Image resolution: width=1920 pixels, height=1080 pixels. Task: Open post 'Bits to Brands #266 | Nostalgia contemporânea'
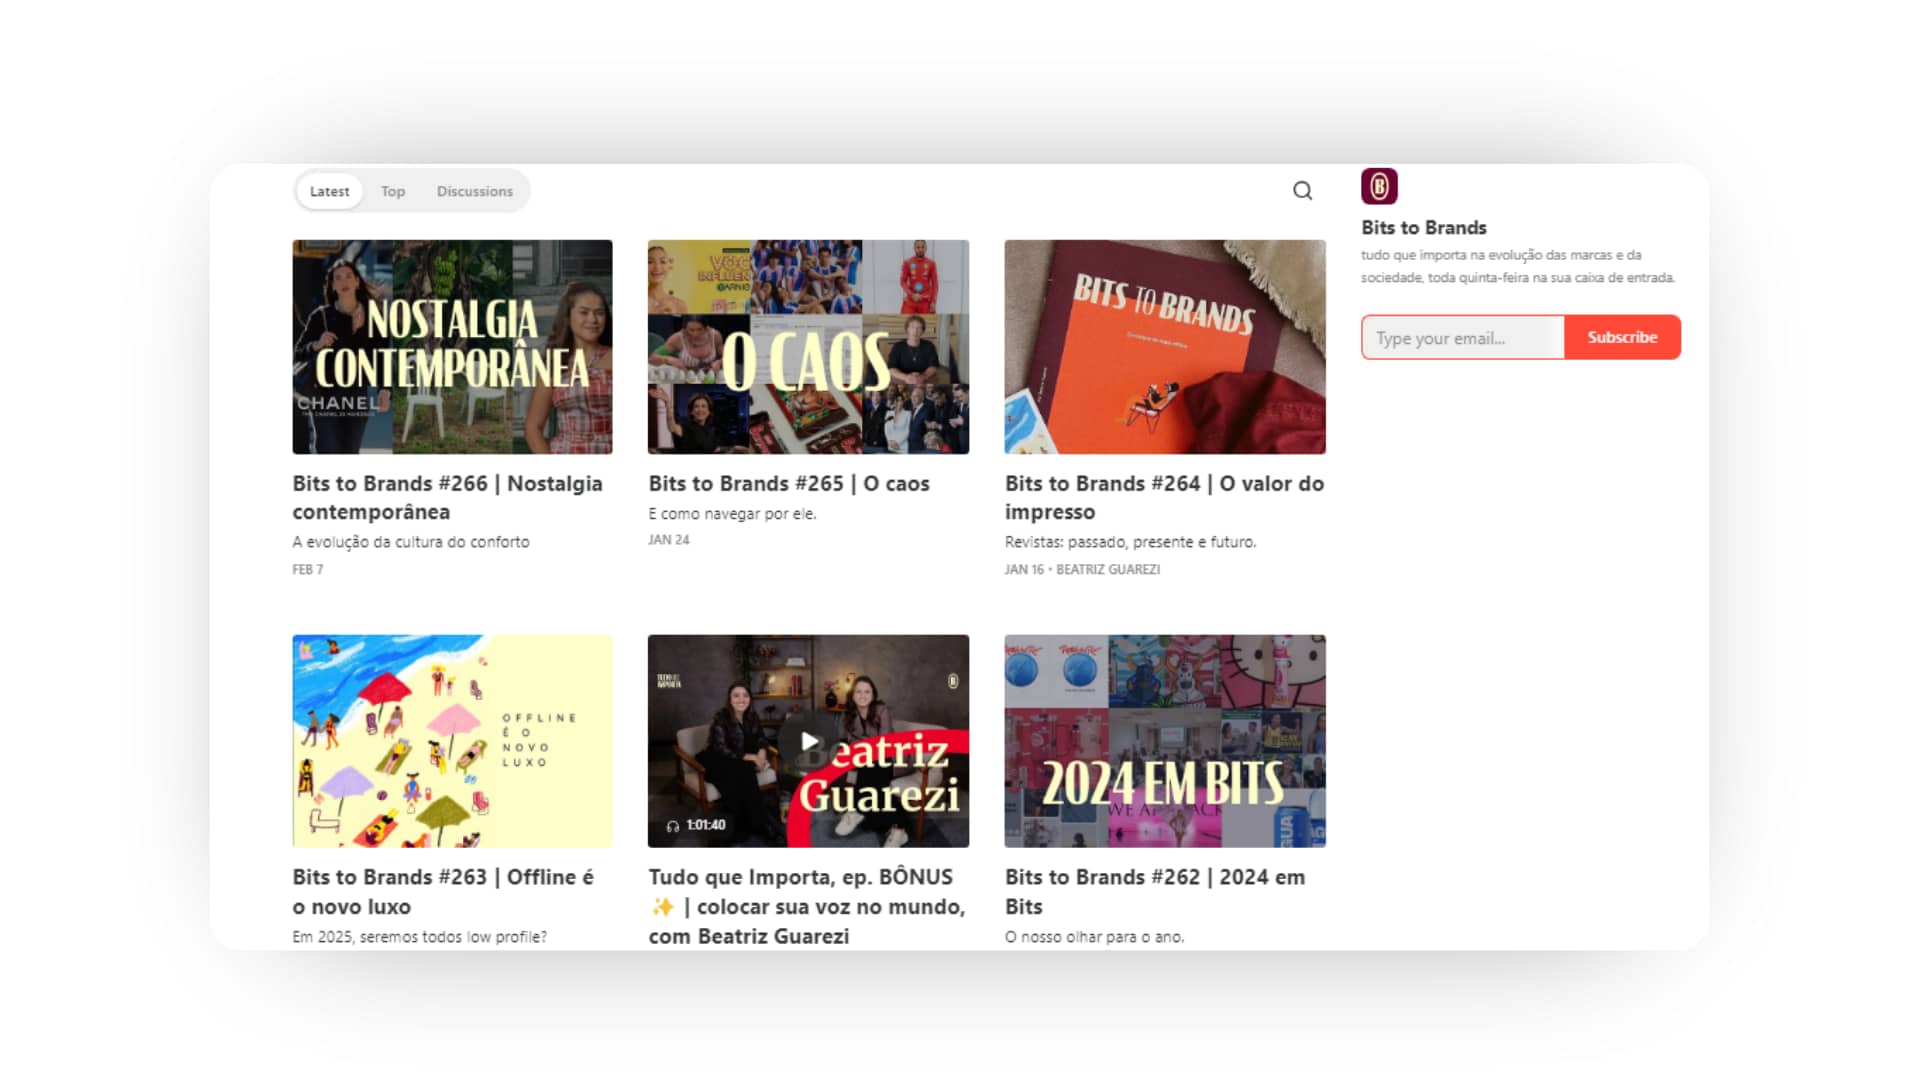tap(447, 497)
